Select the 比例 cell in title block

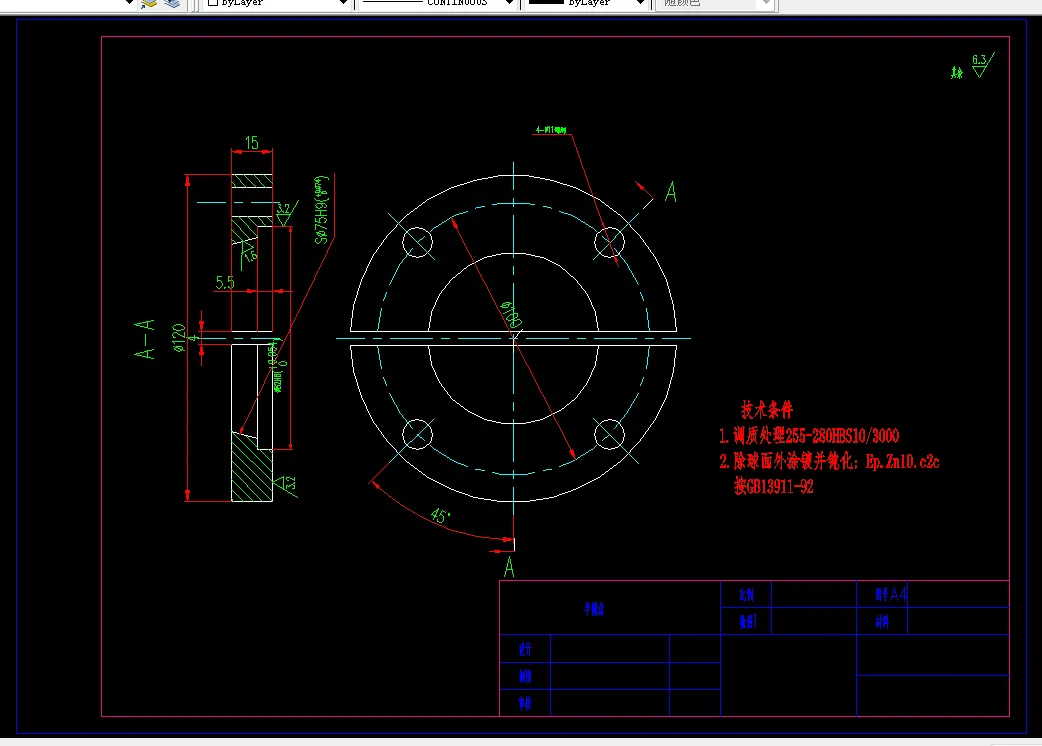tap(746, 595)
